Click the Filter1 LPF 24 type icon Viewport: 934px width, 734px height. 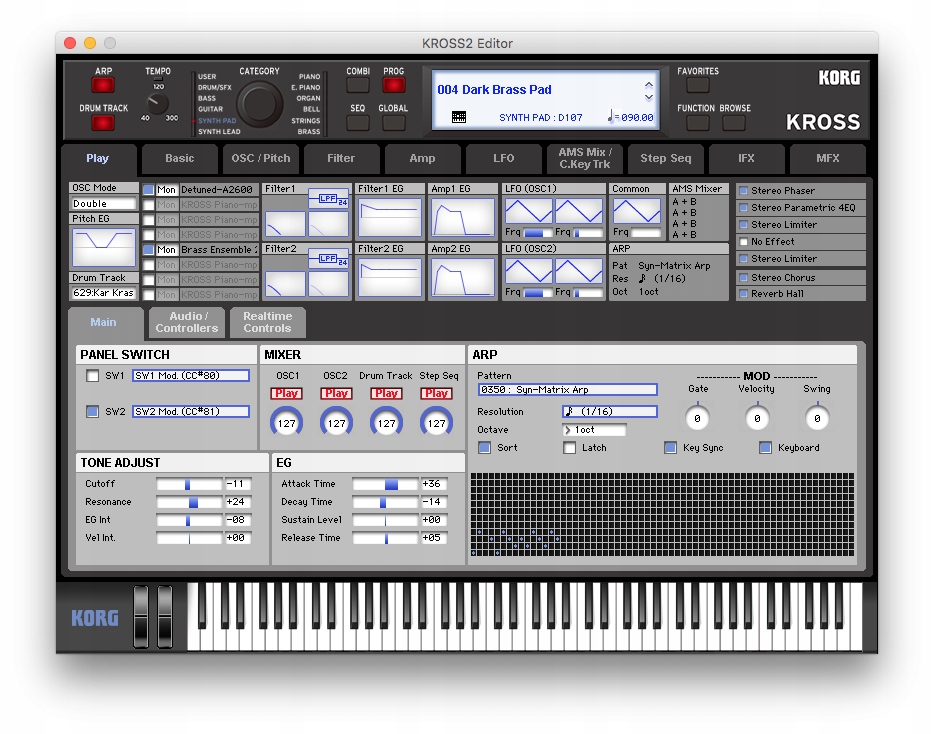(328, 199)
